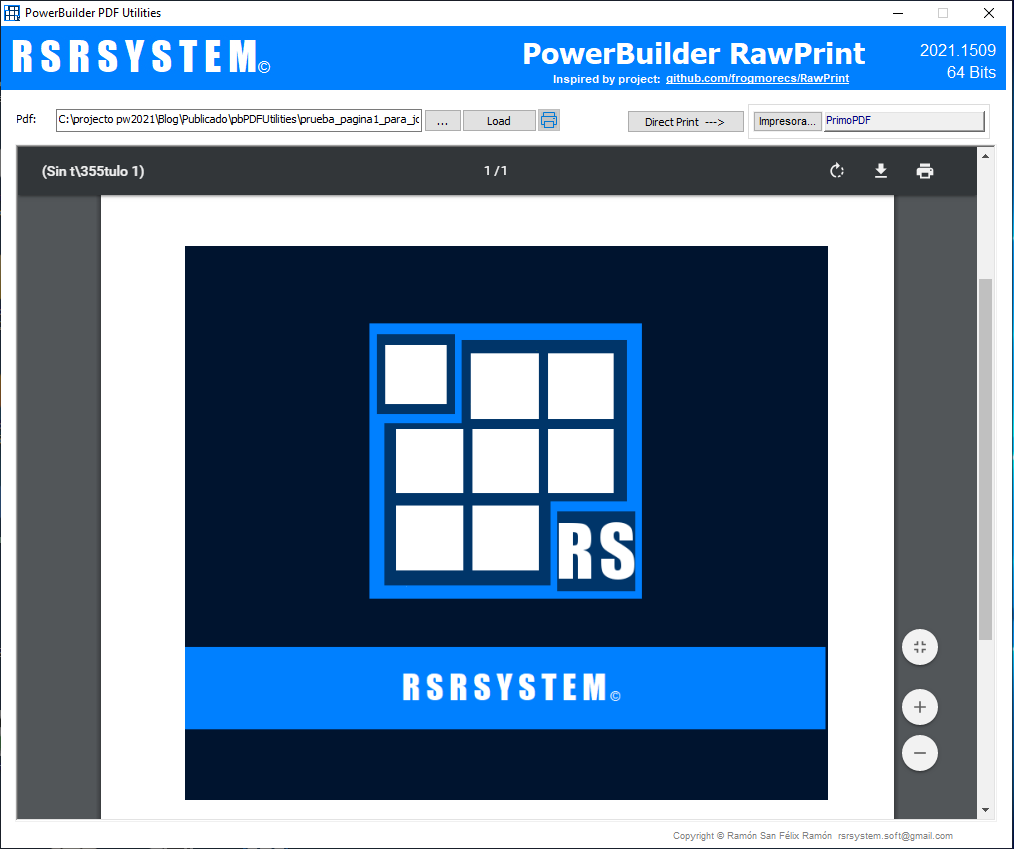1014x849 pixels.
Task: Click the PrimoPDF printer name field
Action: (904, 121)
